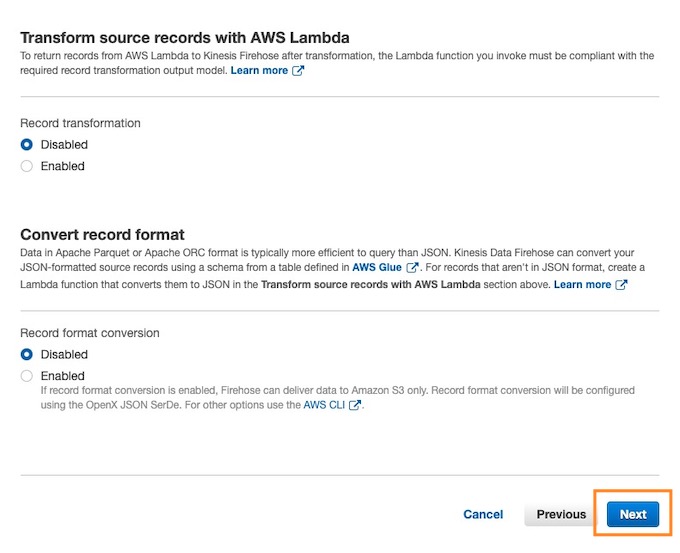Proceed with the blue Next button
The width and height of the screenshot is (680, 553).
(633, 514)
